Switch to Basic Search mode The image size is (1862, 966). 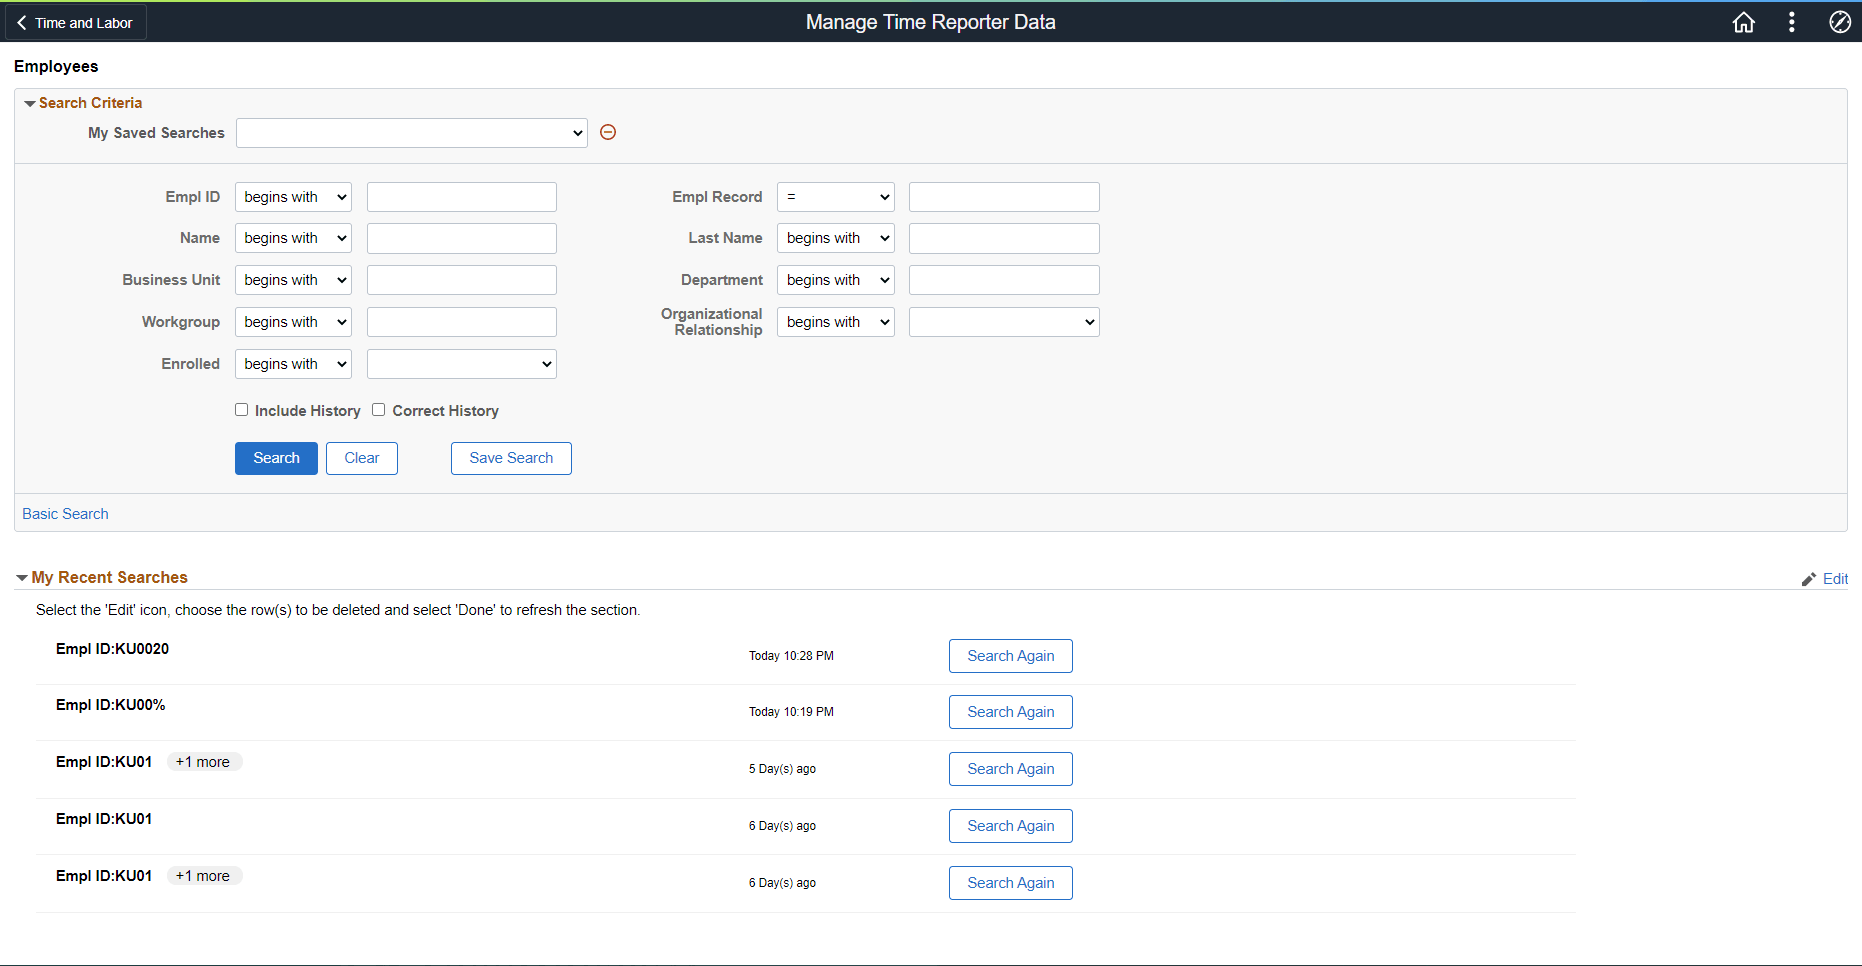pos(64,513)
